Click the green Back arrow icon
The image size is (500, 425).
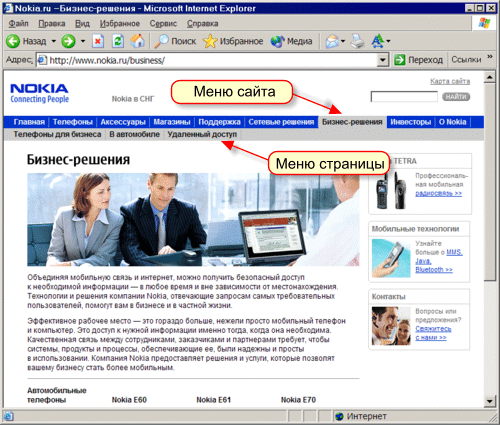(x=13, y=41)
